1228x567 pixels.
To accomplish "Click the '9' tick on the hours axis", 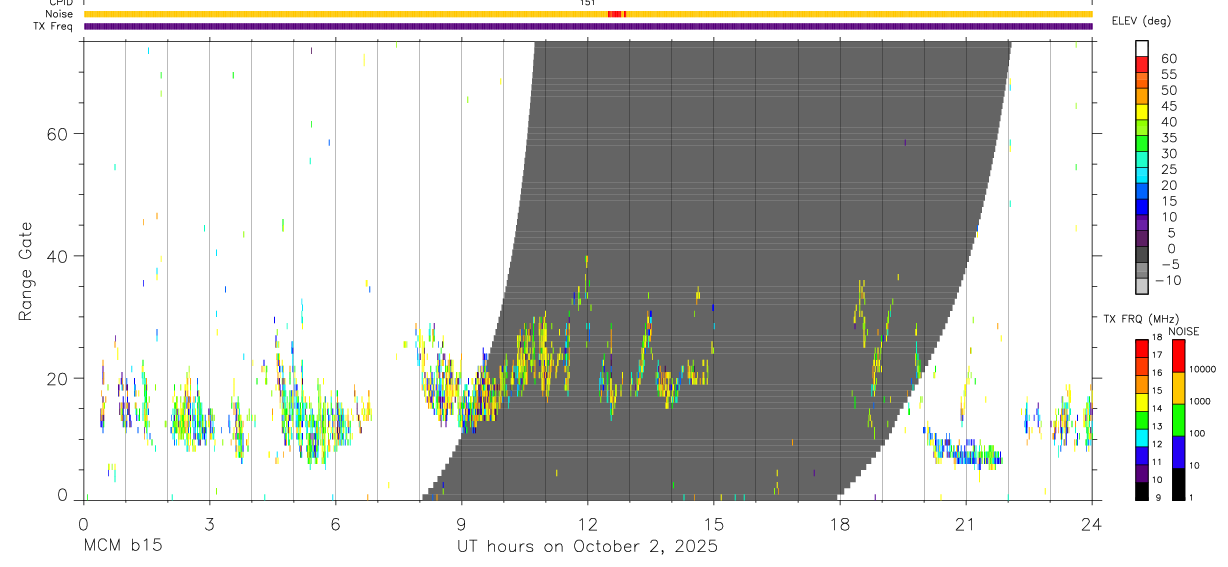I will (461, 524).
